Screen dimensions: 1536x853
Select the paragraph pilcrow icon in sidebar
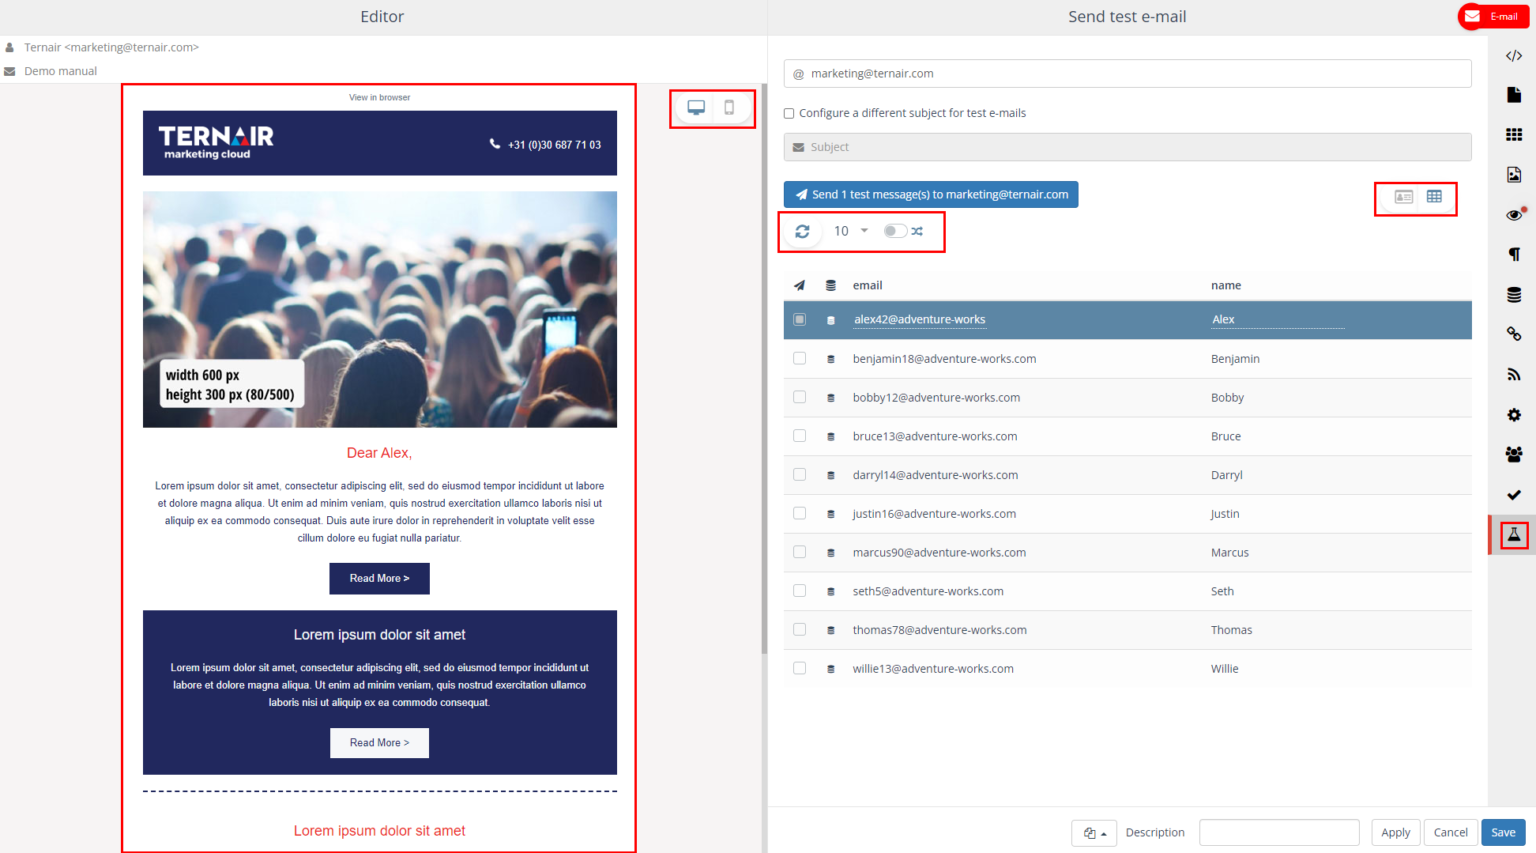[1514, 254]
